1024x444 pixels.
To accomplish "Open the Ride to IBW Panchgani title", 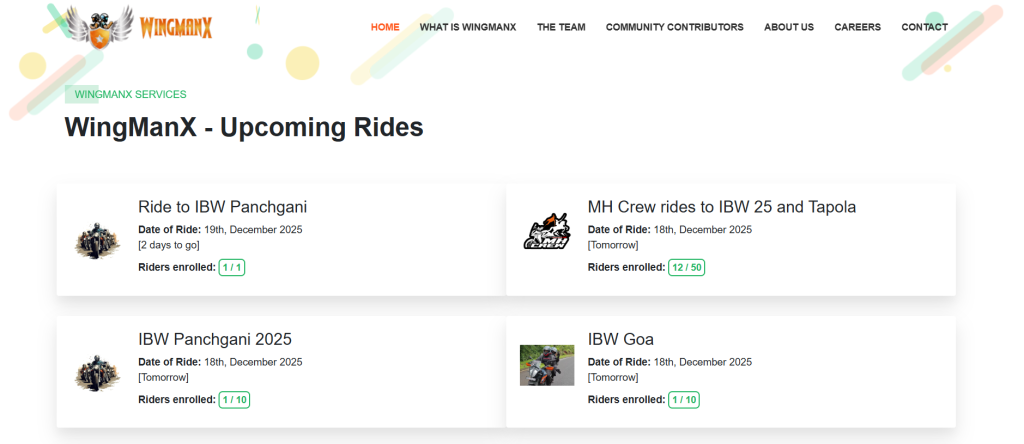I will (x=222, y=207).
